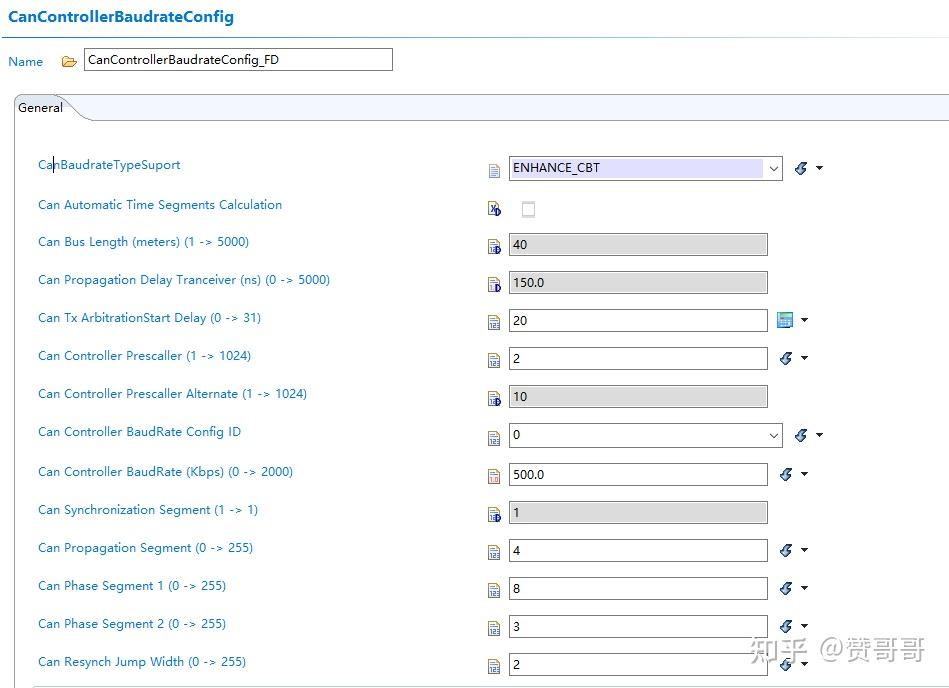Click the icon beside Automatic Time Segments checkbox
This screenshot has width=949, height=688.
[x=494, y=209]
